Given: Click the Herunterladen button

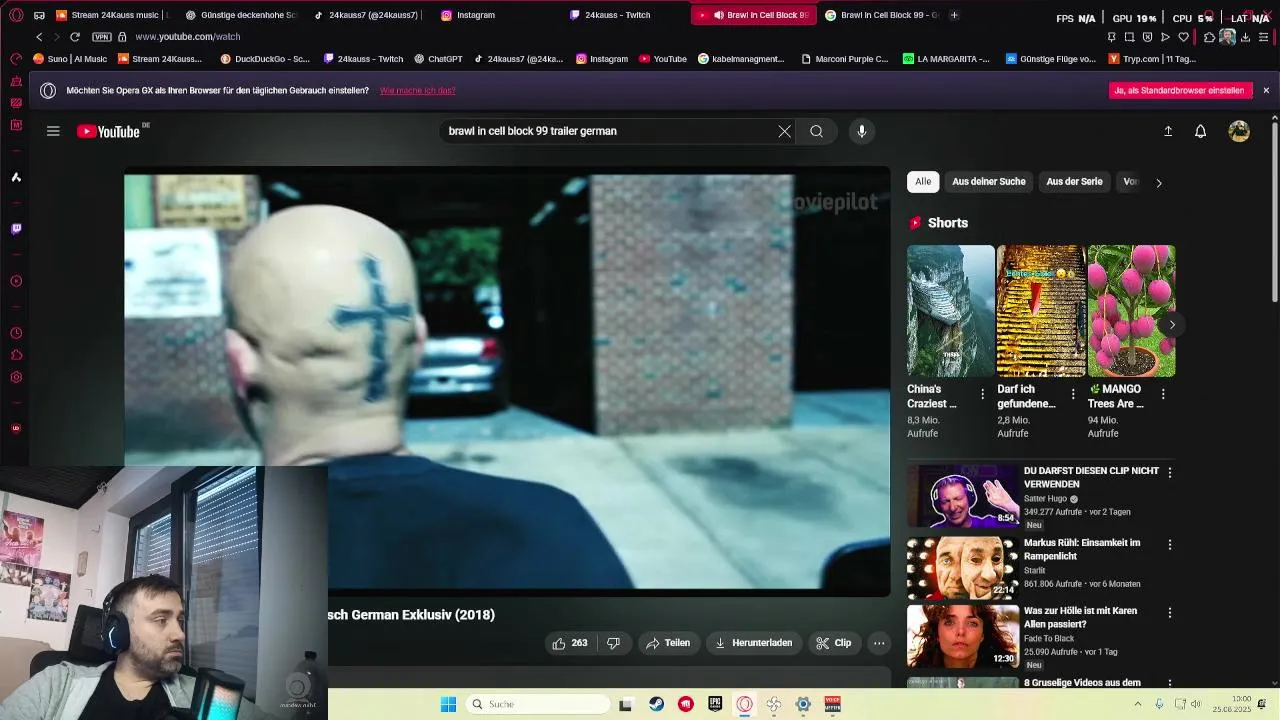Looking at the screenshot, I should [x=753, y=643].
